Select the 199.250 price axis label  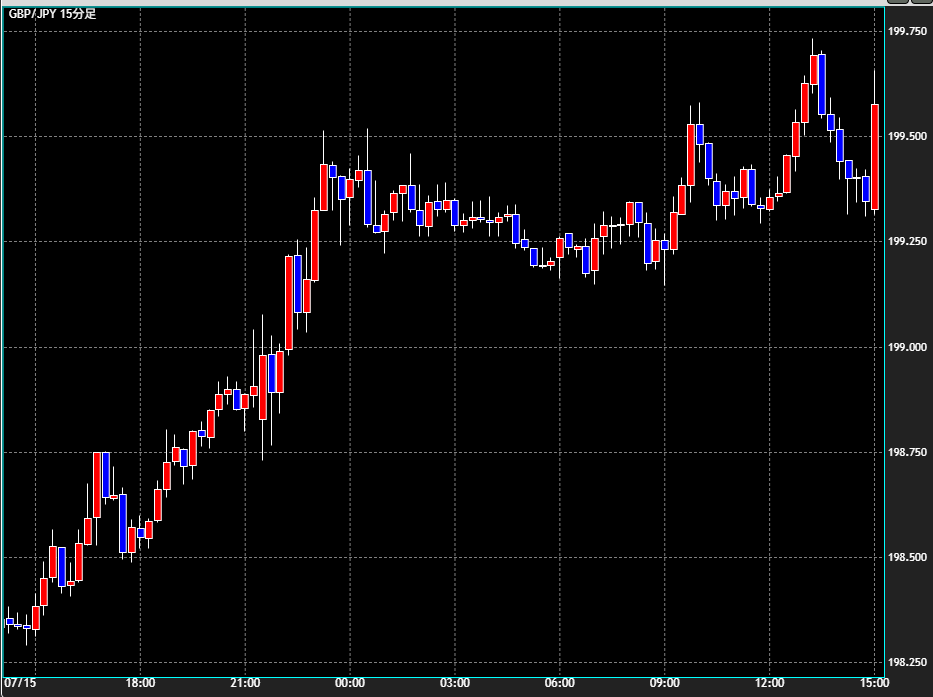pyautogui.click(x=907, y=241)
